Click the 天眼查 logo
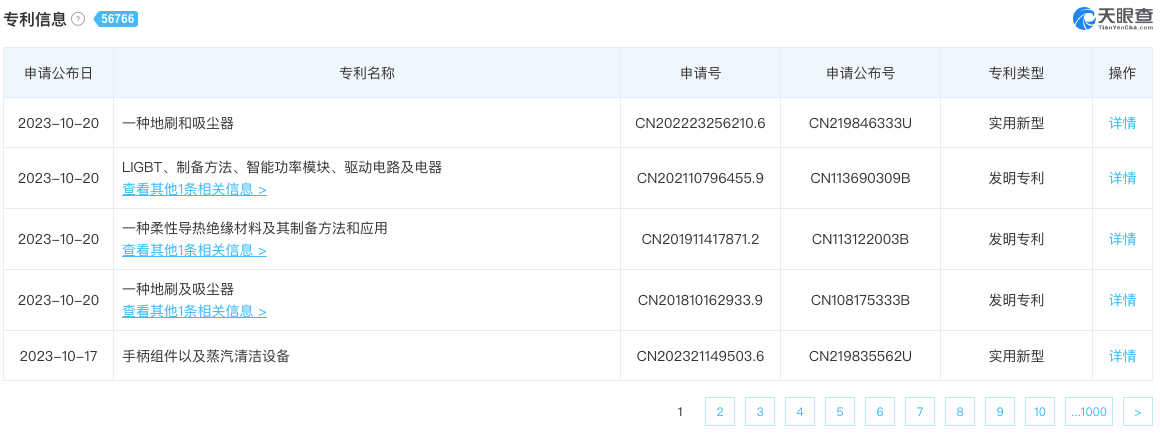The height and width of the screenshot is (434, 1160). point(1112,18)
